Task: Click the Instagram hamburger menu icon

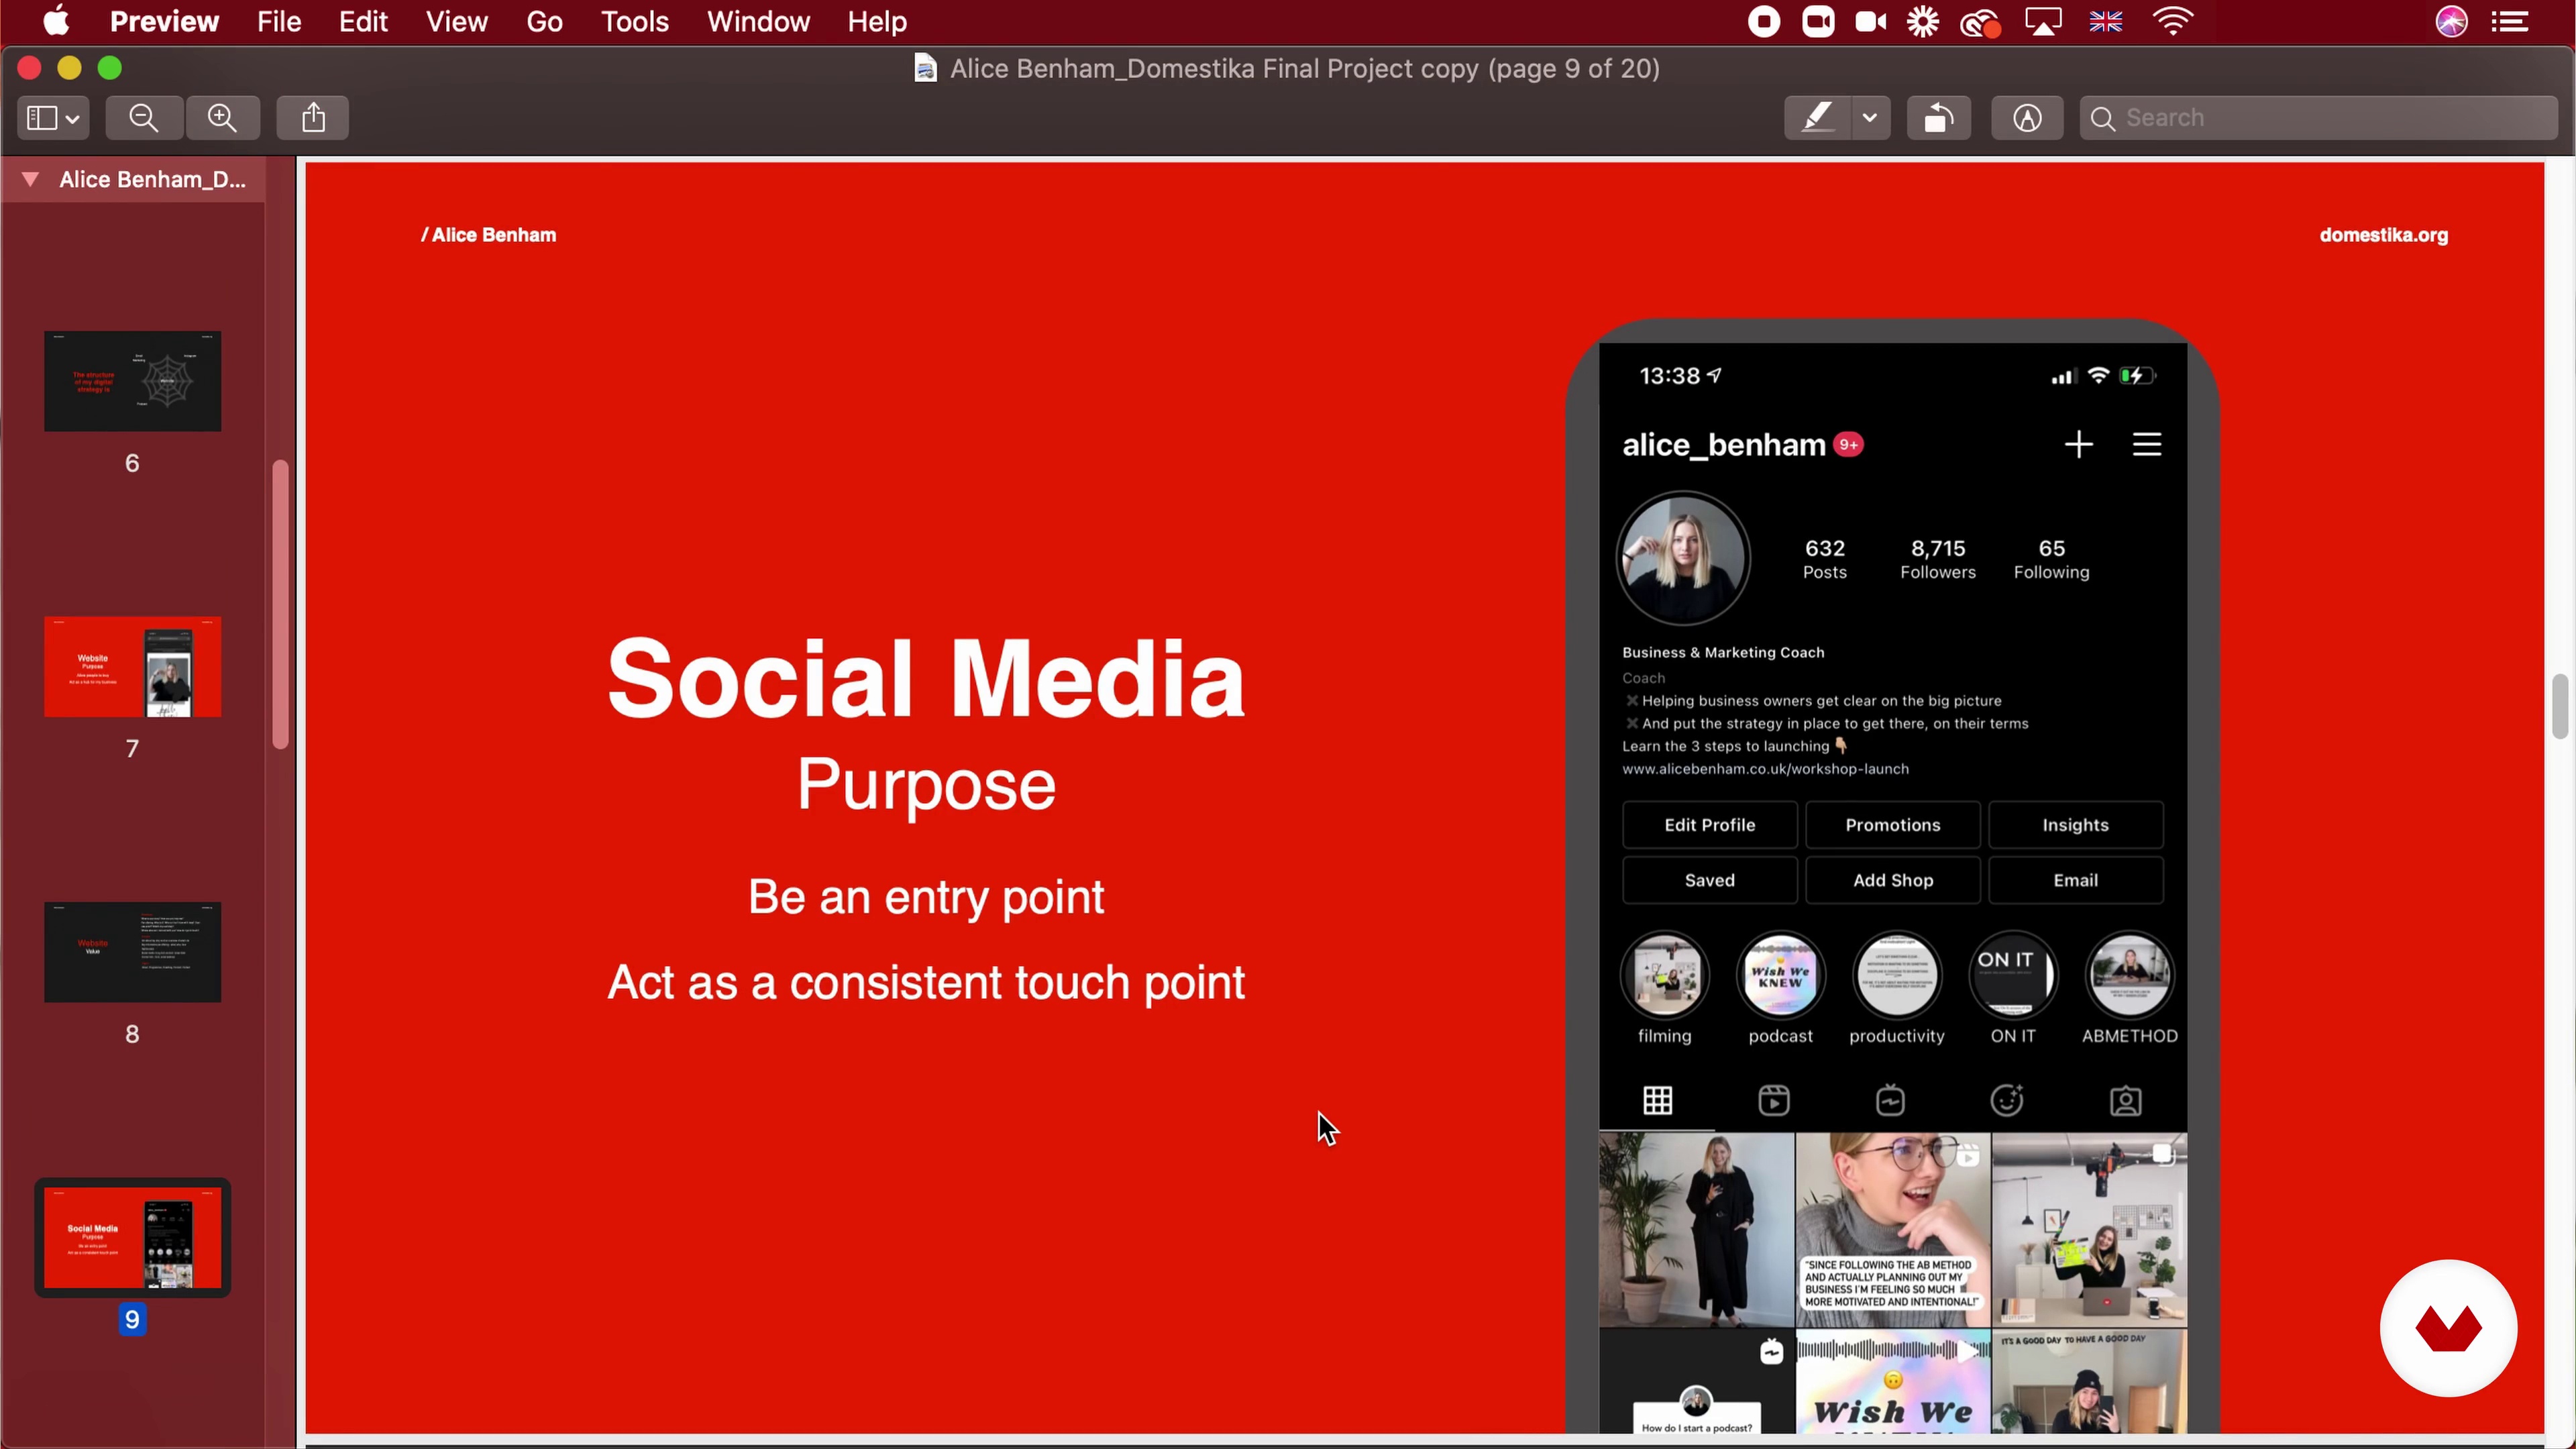Action: (x=2146, y=444)
